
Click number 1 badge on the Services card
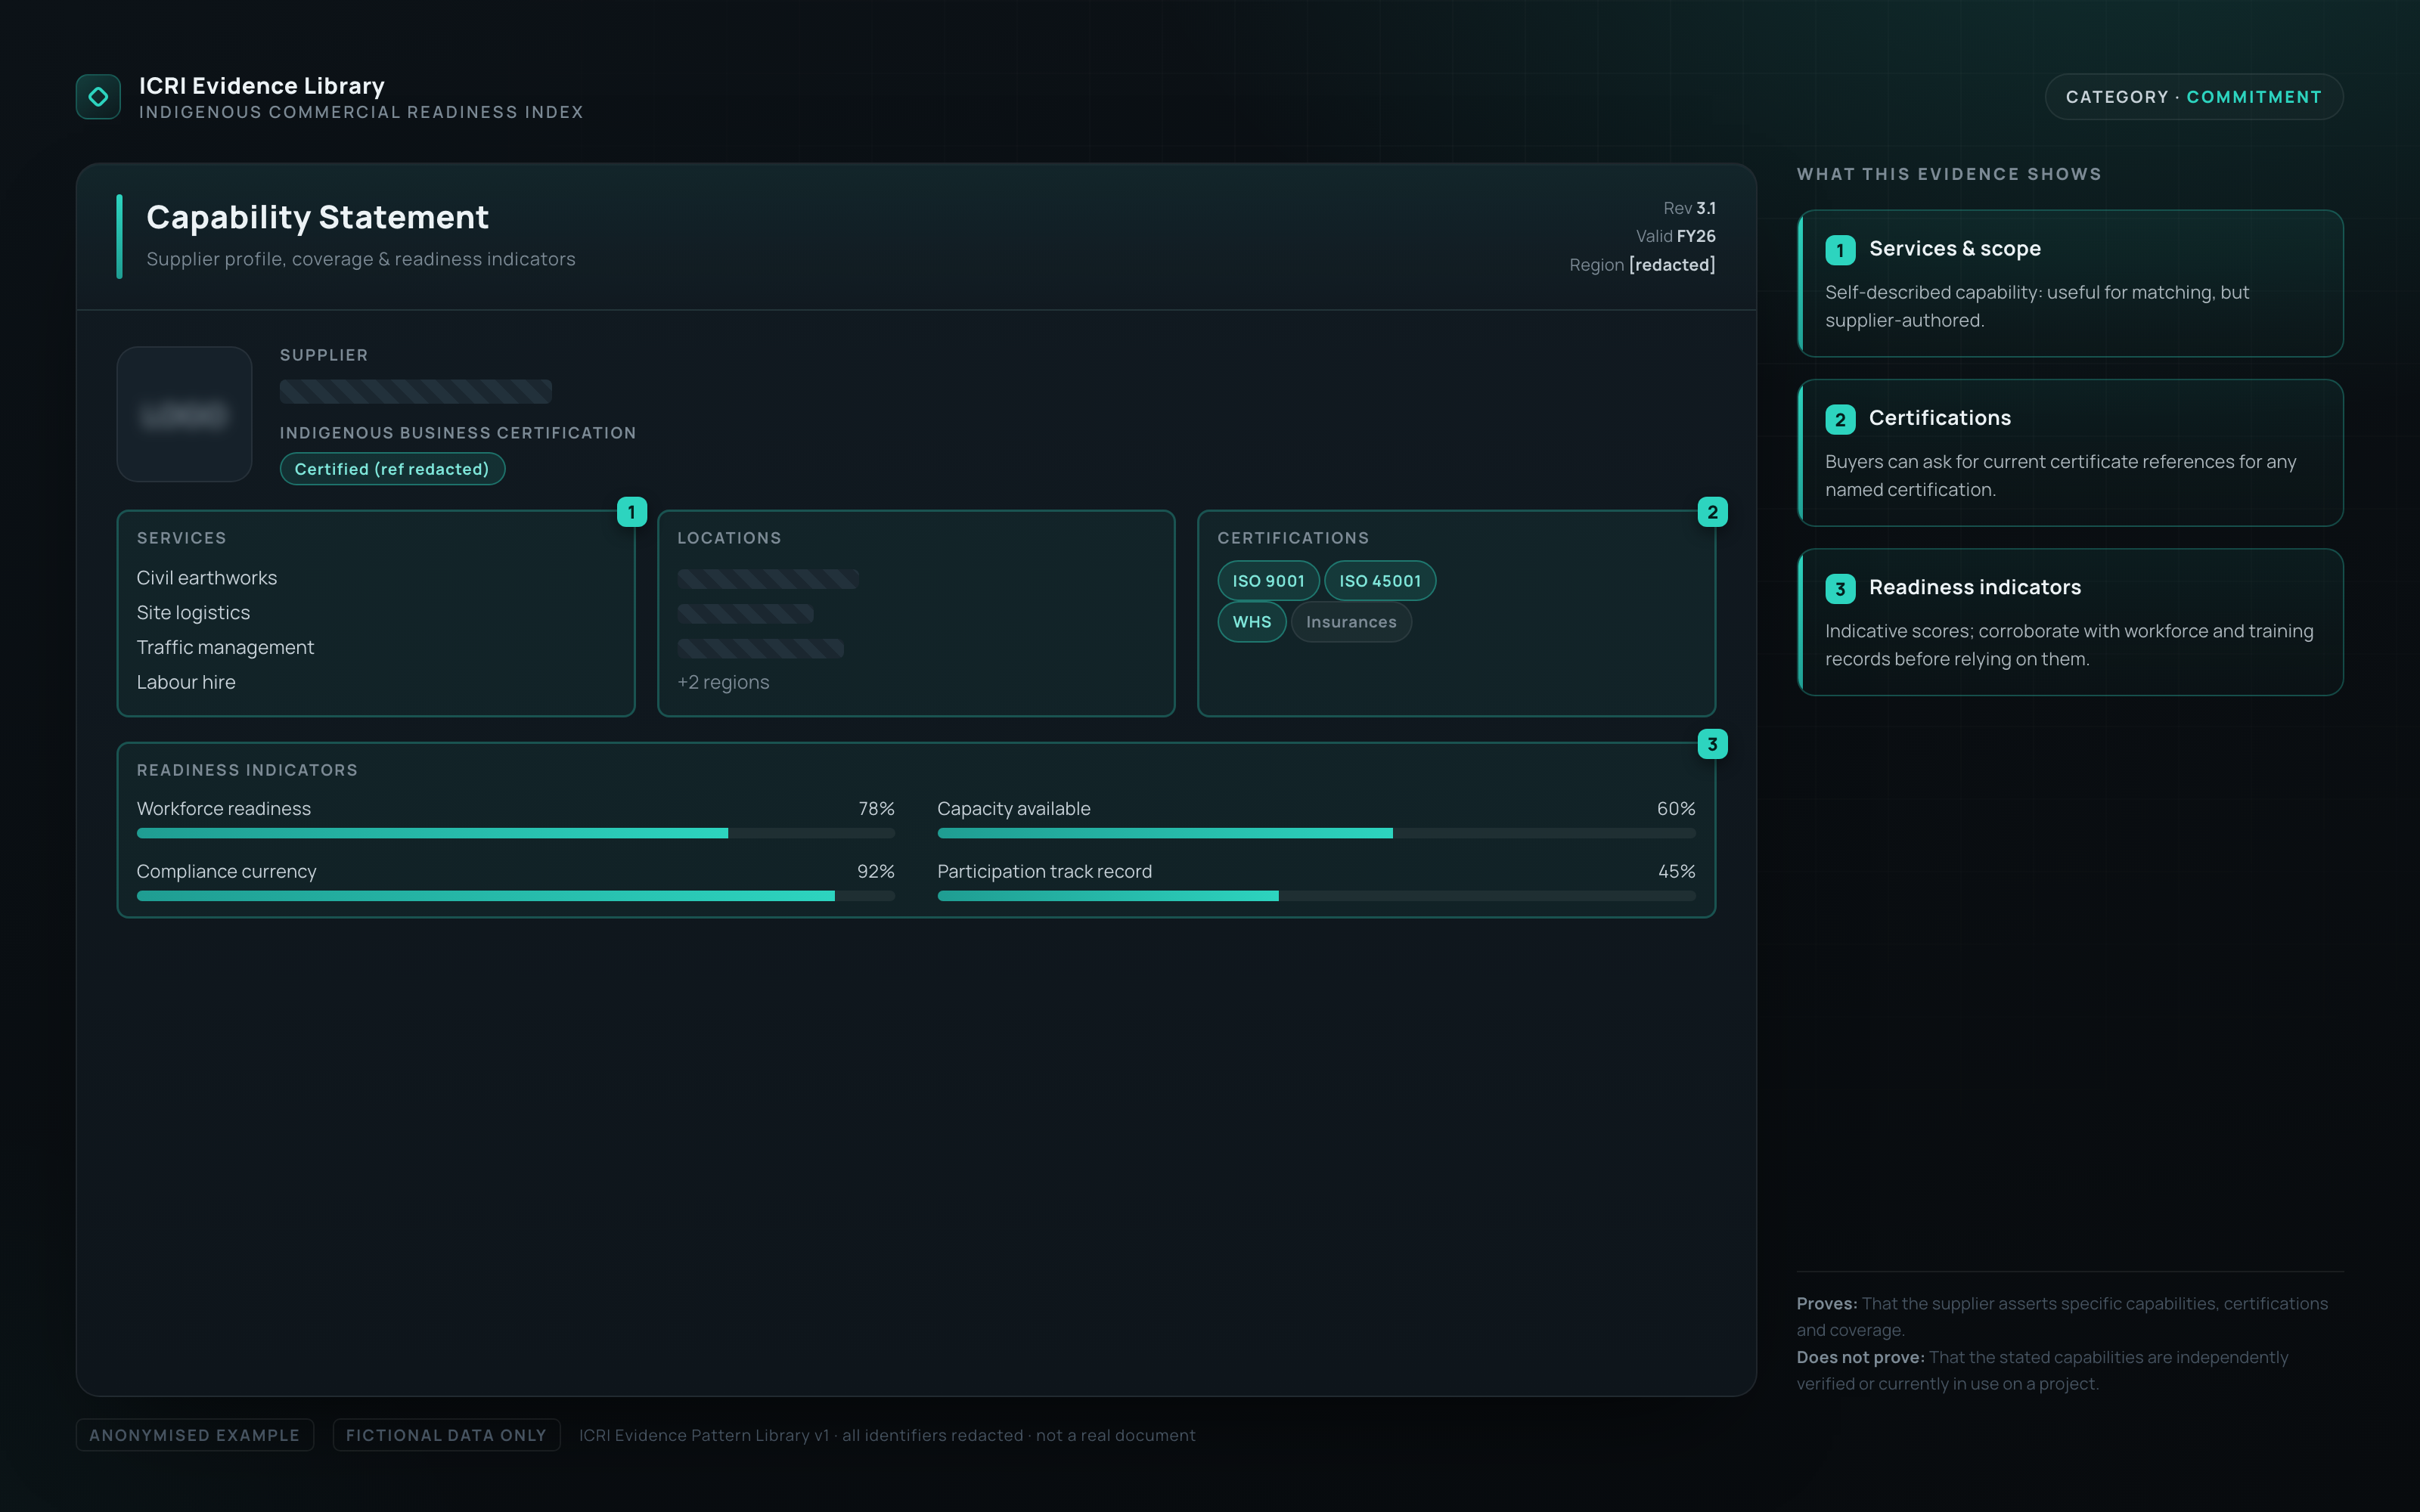coord(632,512)
